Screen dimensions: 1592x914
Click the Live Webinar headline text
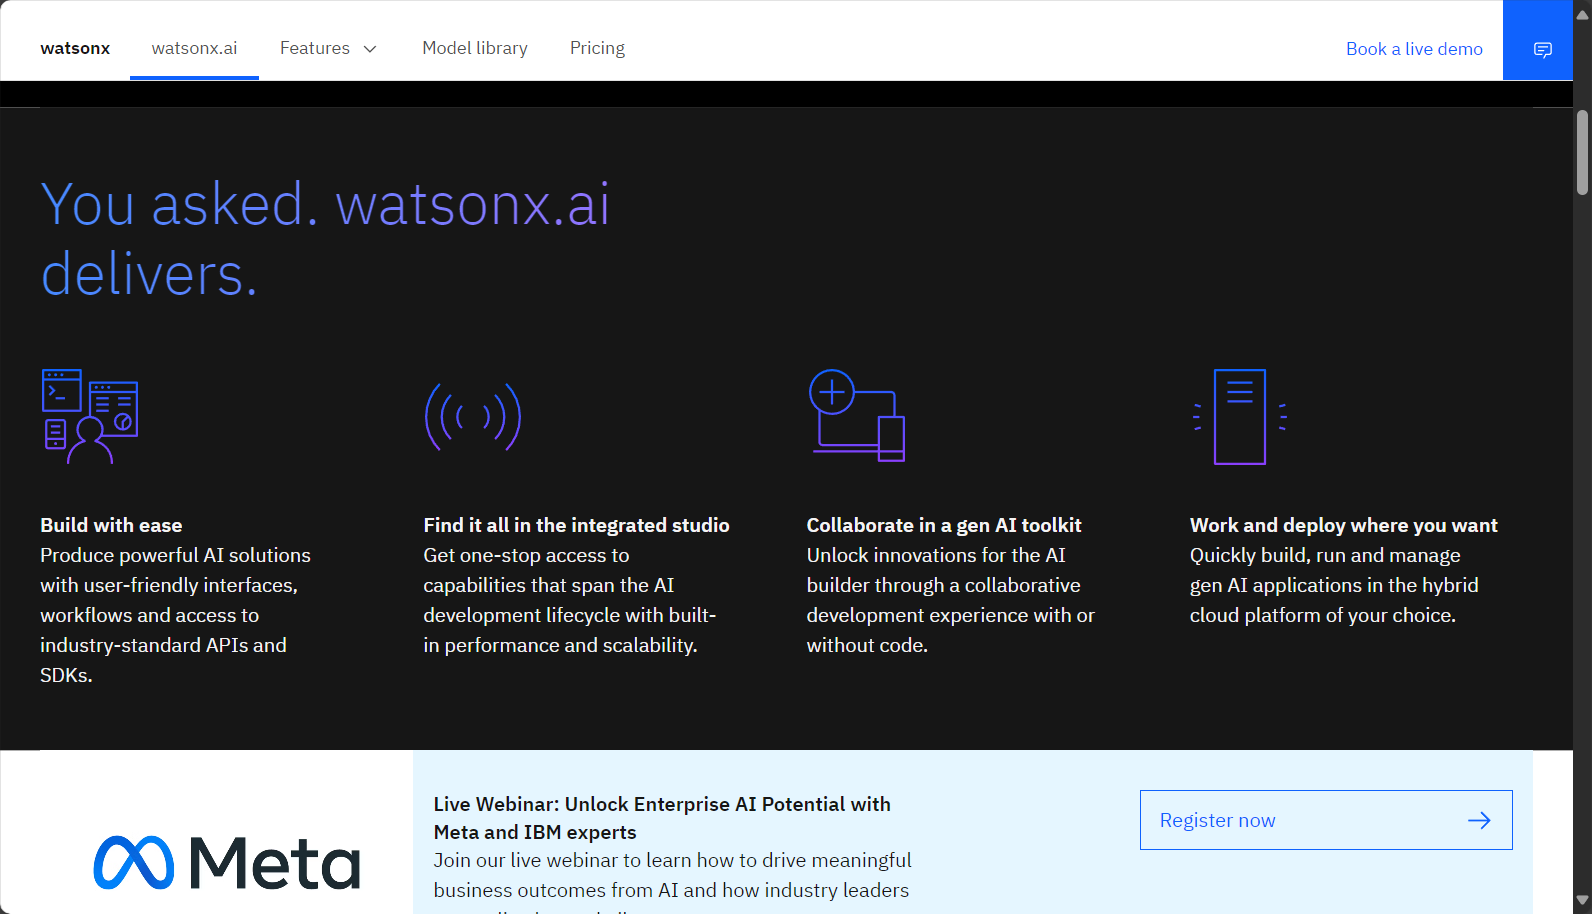662,818
